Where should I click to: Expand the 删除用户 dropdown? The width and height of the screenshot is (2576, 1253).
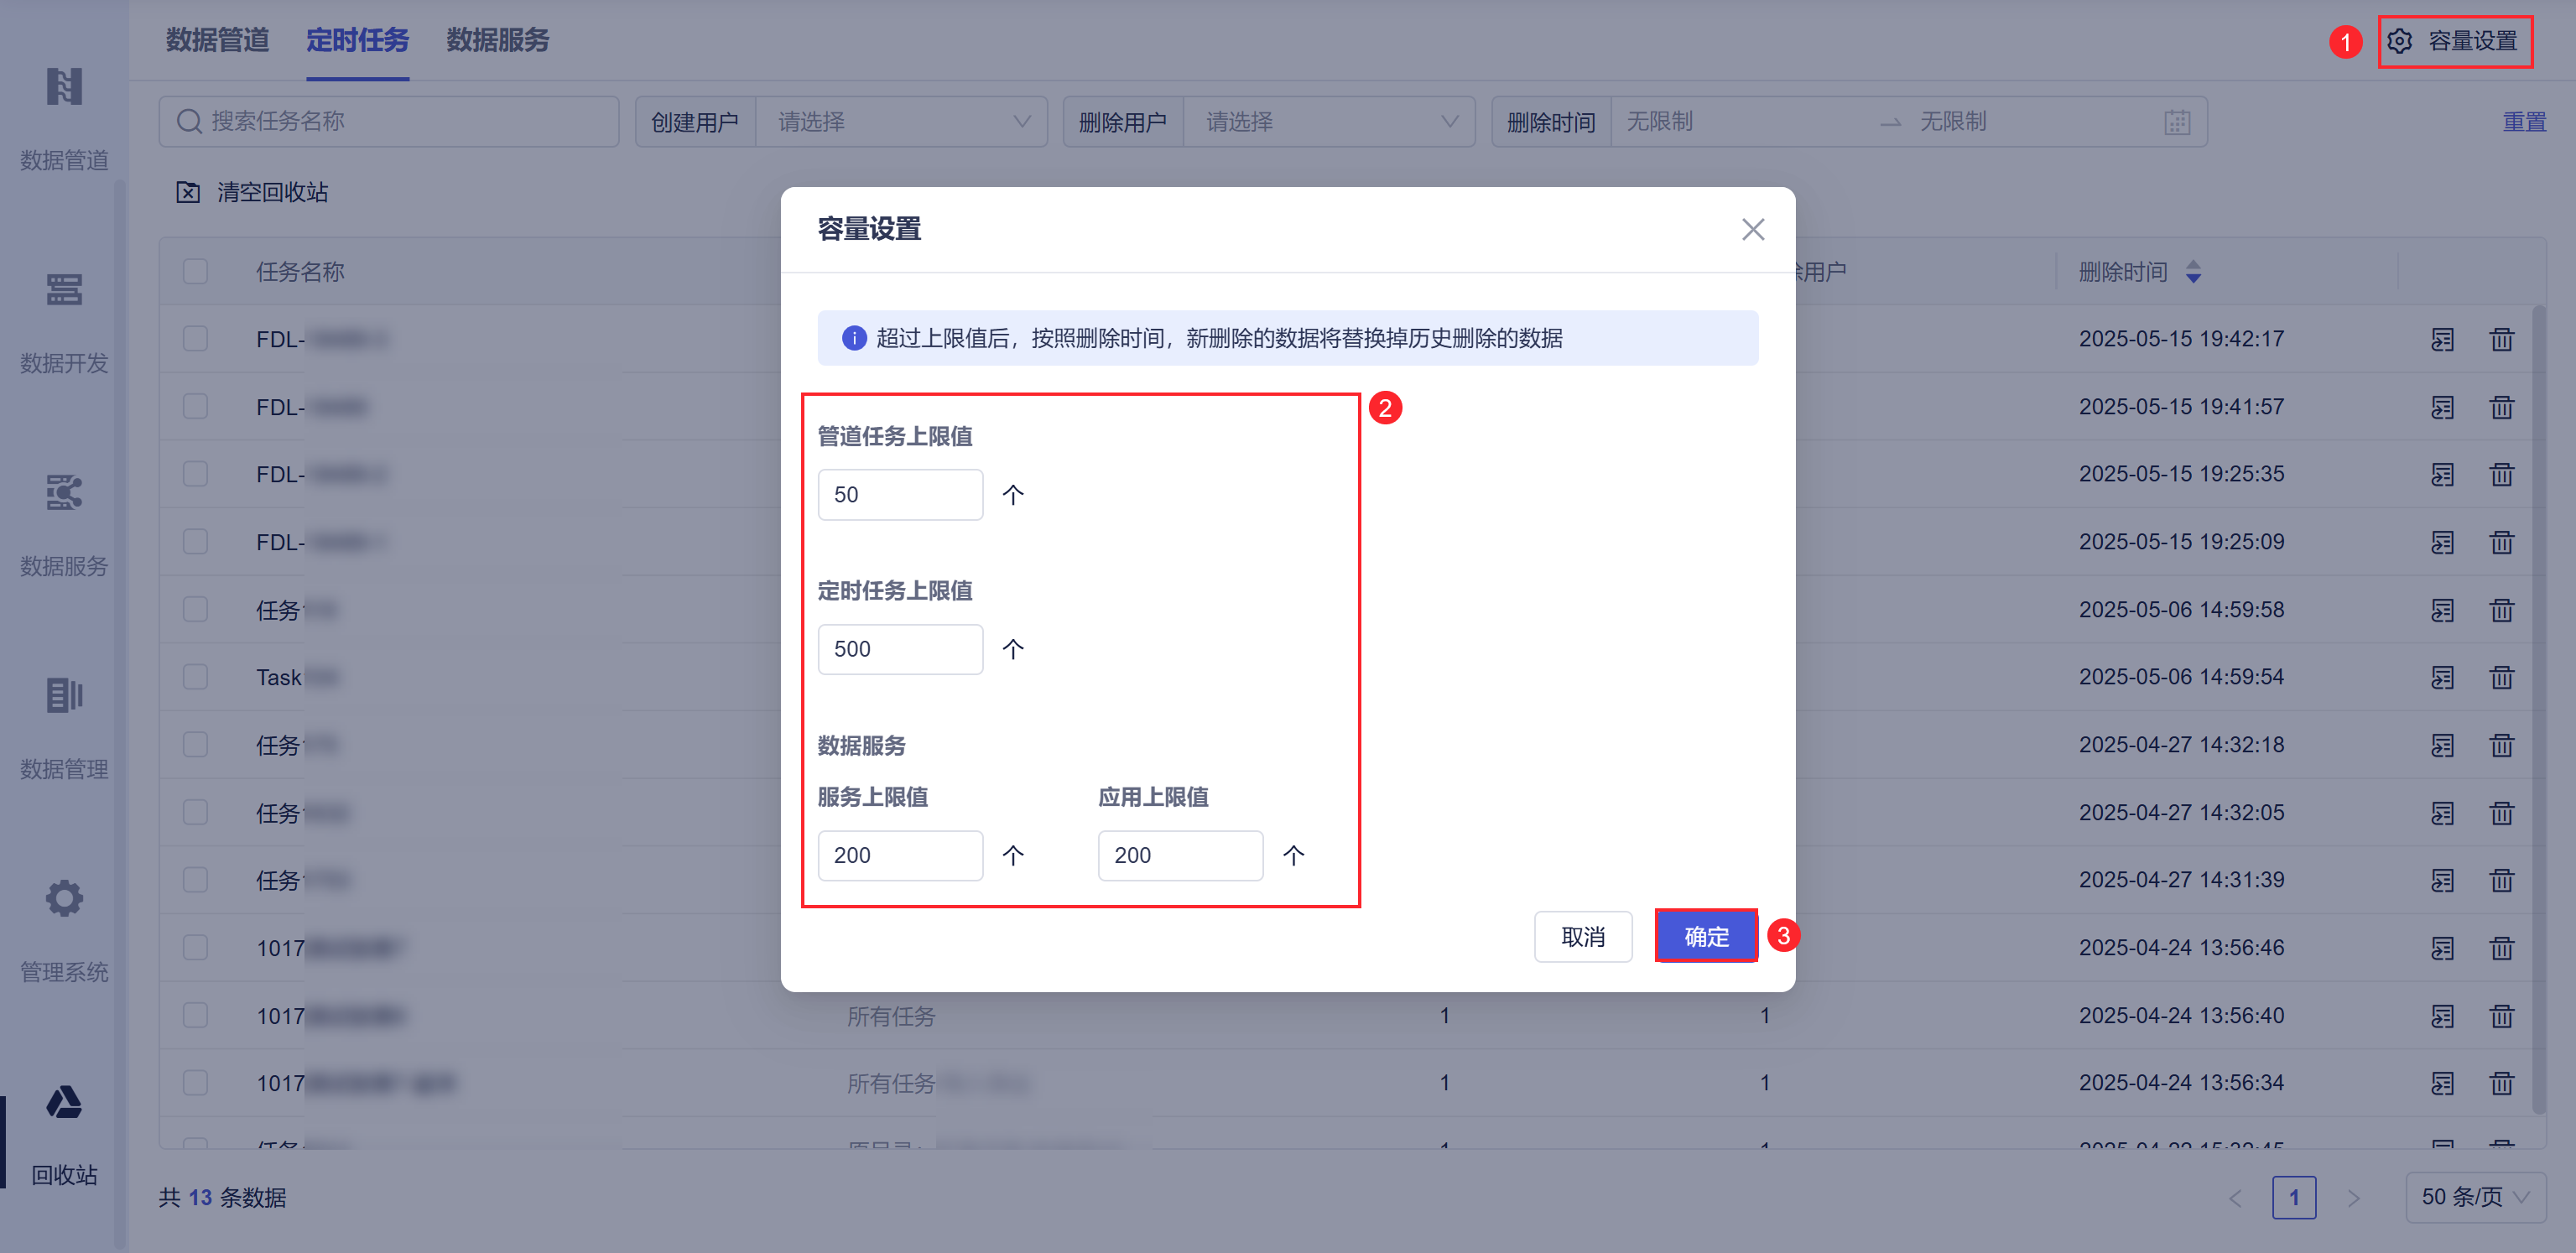1328,122
